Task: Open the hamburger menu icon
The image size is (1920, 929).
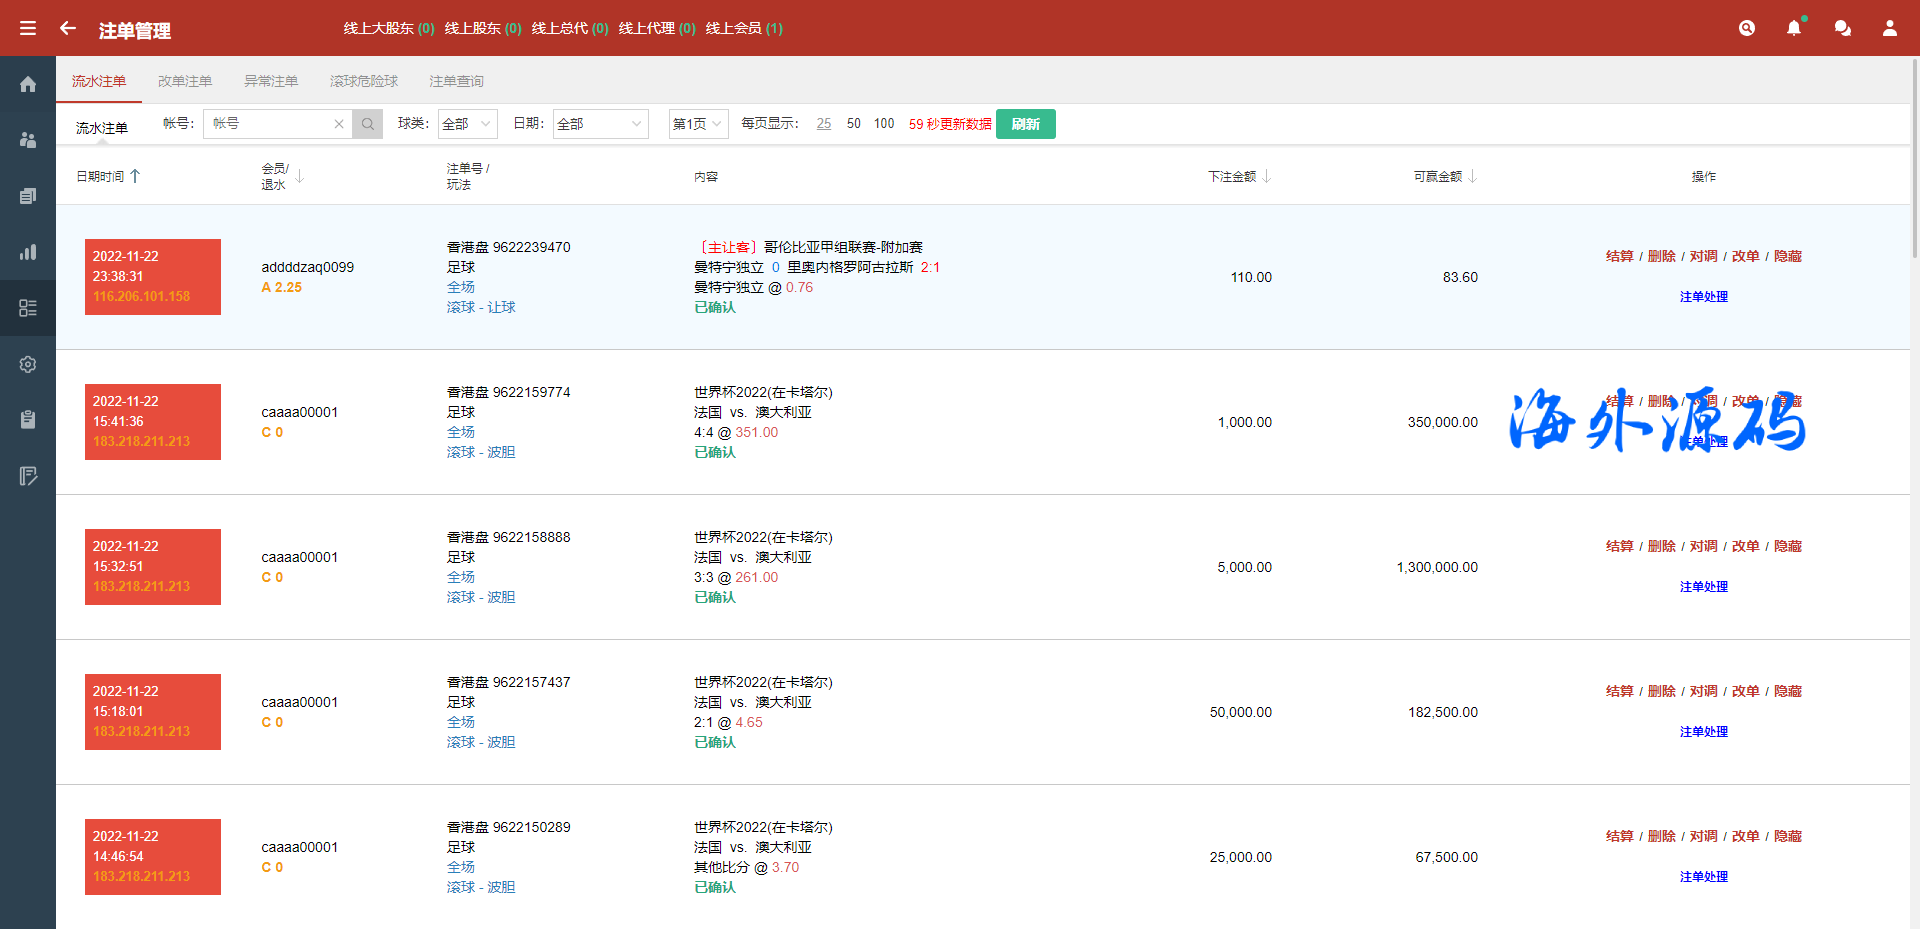Action: point(28,28)
